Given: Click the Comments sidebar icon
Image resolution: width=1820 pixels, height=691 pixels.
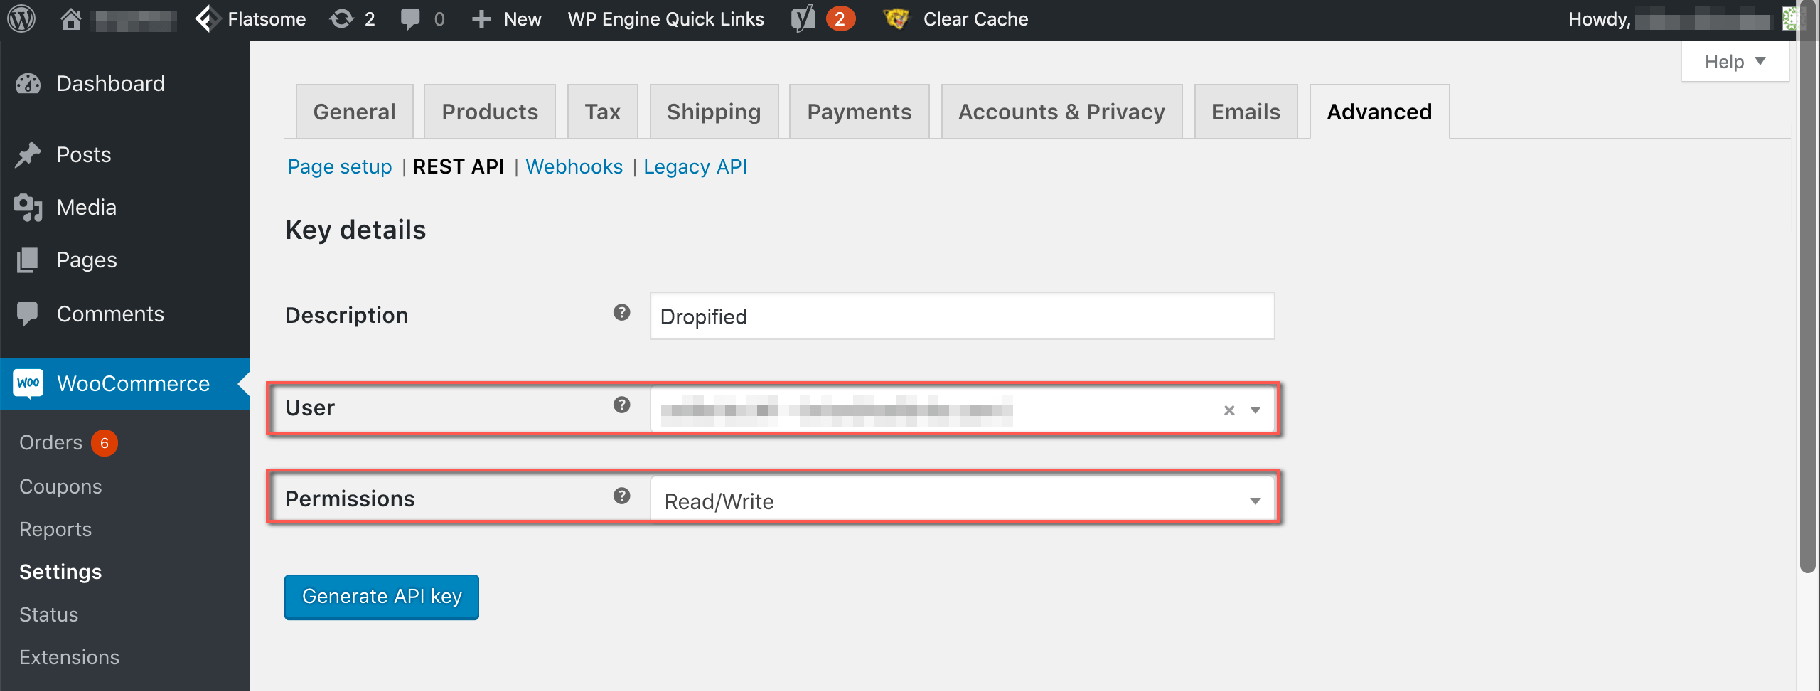Looking at the screenshot, I should pos(29,314).
